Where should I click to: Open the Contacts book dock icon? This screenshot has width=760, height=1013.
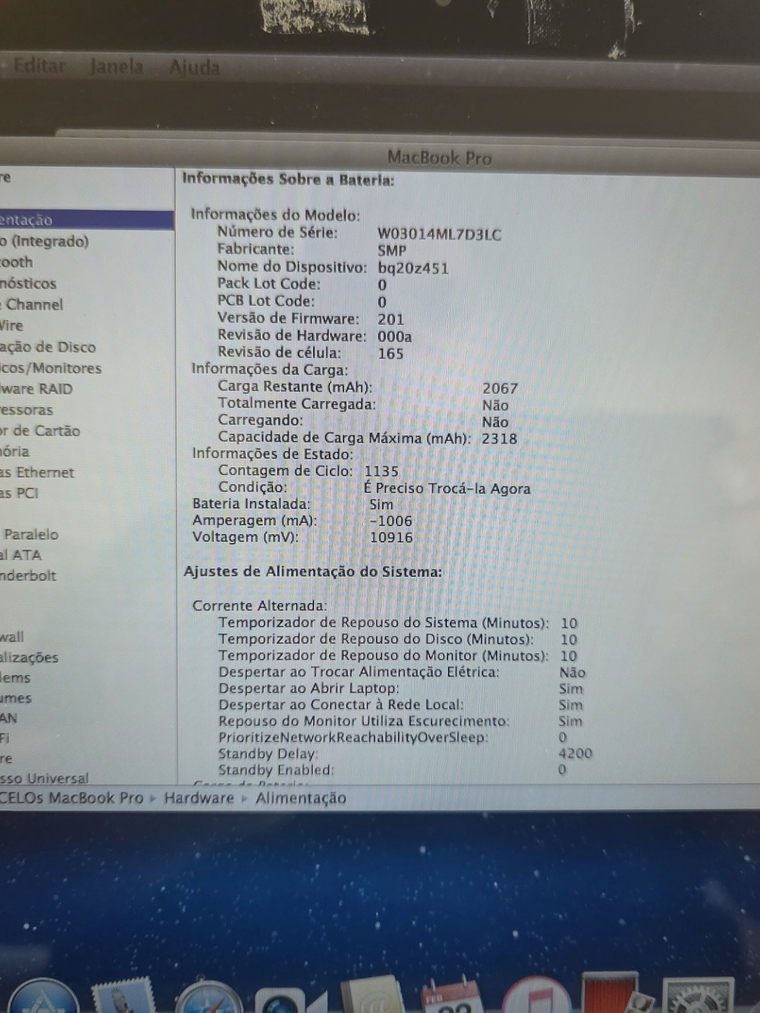tap(372, 996)
